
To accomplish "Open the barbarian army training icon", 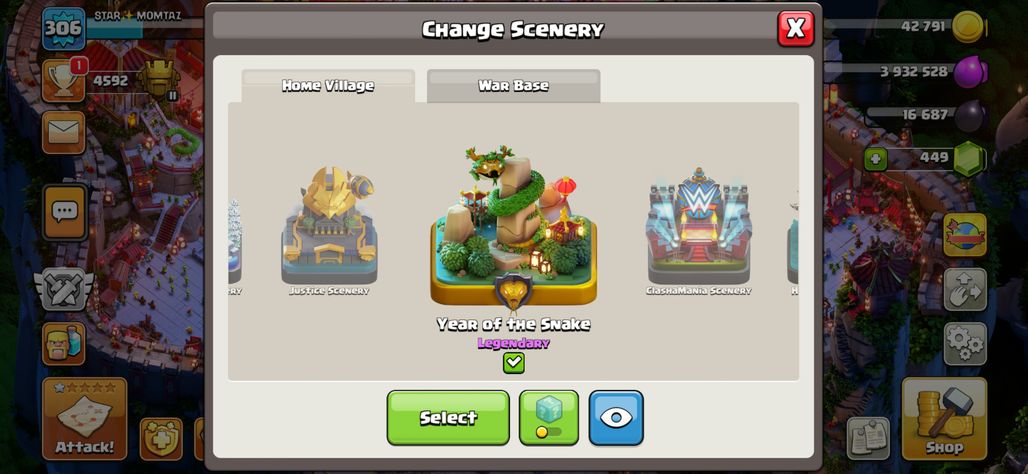I will point(64,344).
